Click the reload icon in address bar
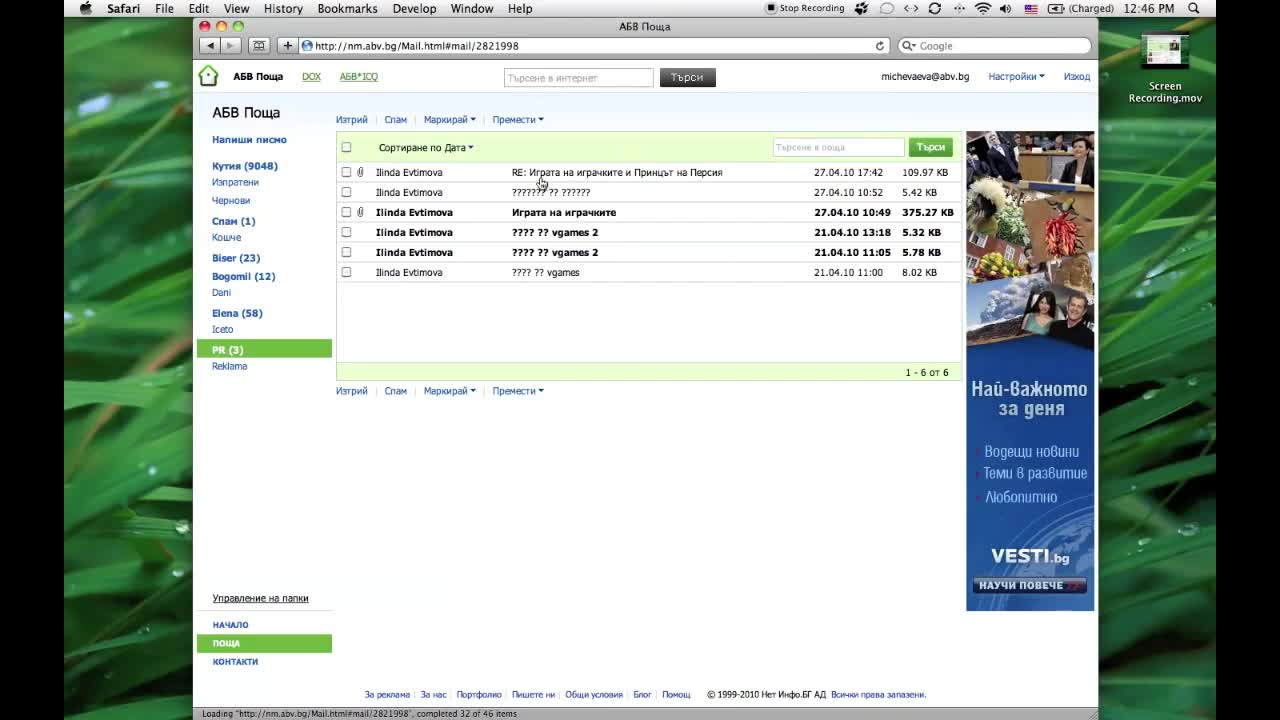1280x720 pixels. point(880,46)
